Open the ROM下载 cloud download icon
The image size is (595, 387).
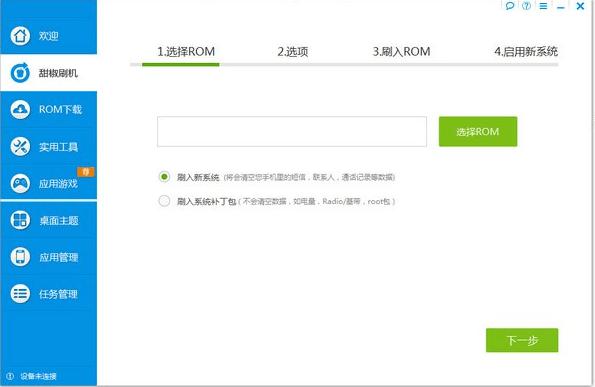point(20,110)
